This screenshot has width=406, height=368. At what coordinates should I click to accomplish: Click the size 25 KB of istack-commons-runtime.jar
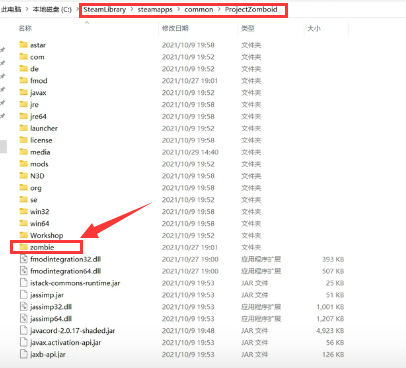click(x=335, y=283)
